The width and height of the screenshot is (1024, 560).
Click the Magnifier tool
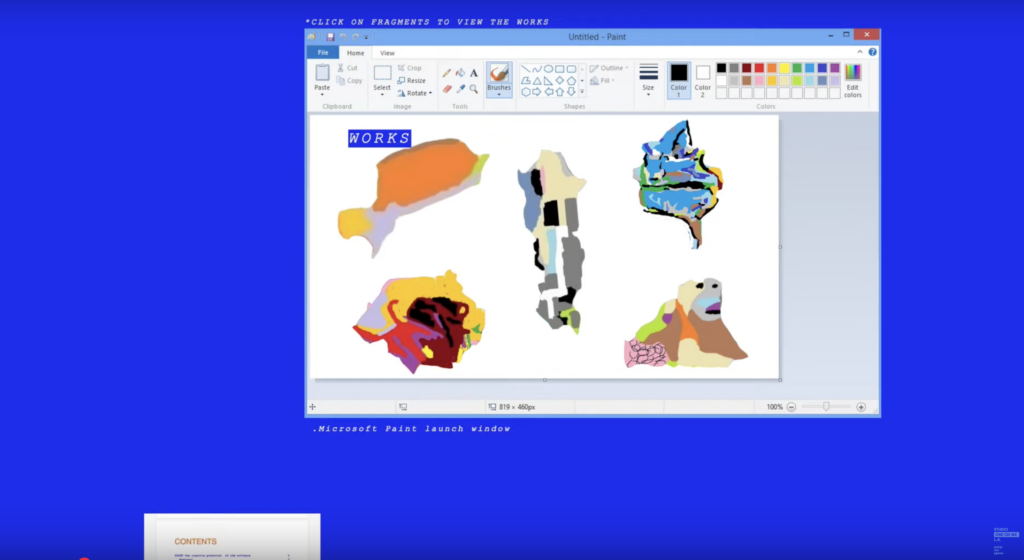474,89
